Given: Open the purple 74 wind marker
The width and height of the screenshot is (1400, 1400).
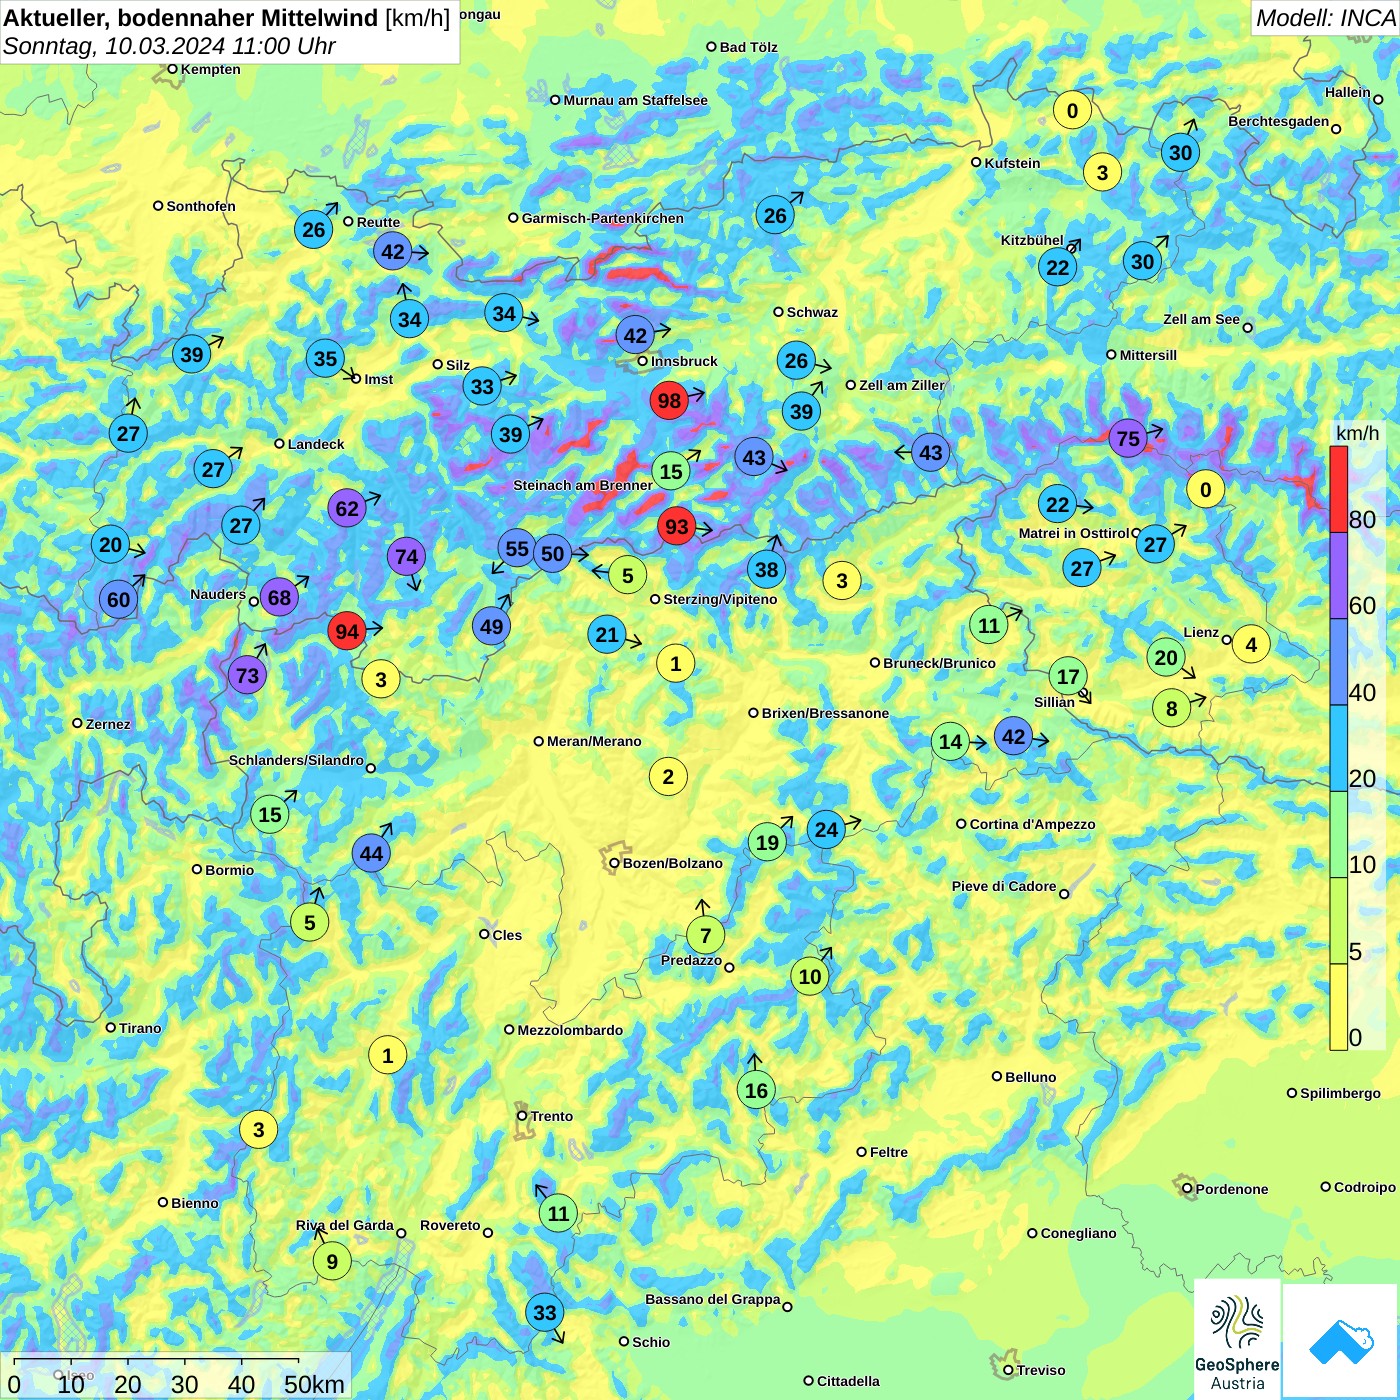Looking at the screenshot, I should click(x=406, y=556).
